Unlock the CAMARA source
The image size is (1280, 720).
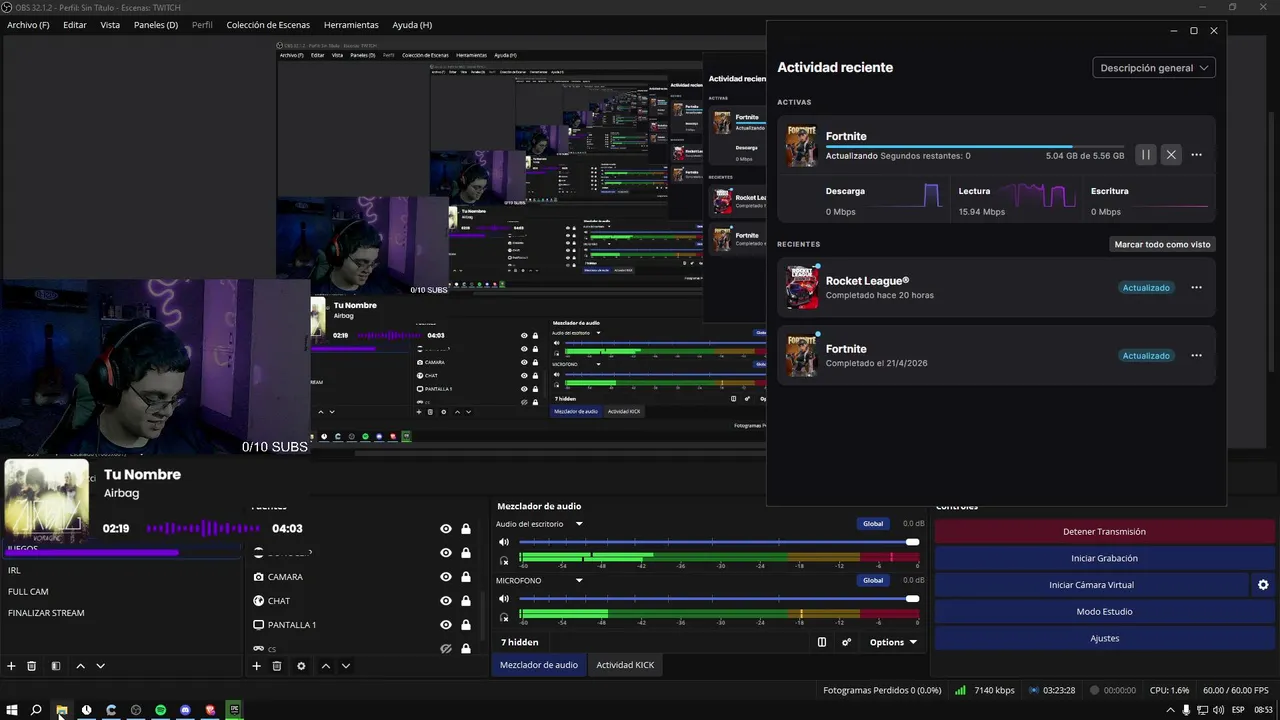pos(466,577)
